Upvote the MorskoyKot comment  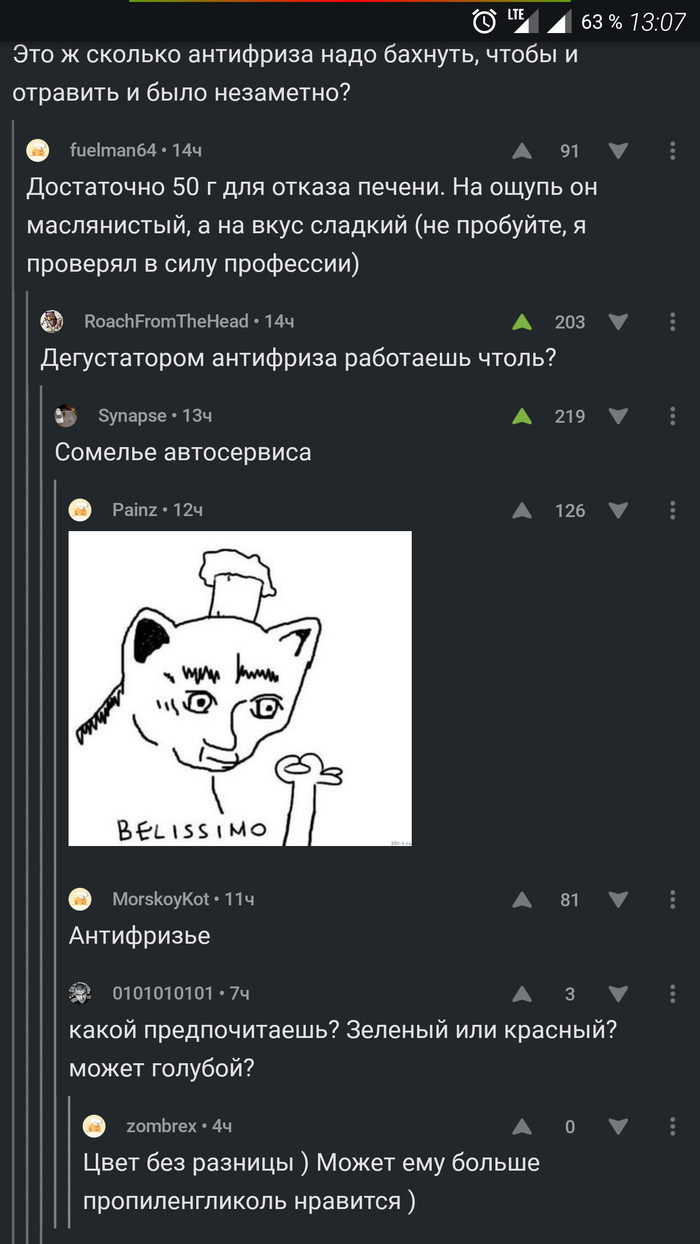point(522,900)
